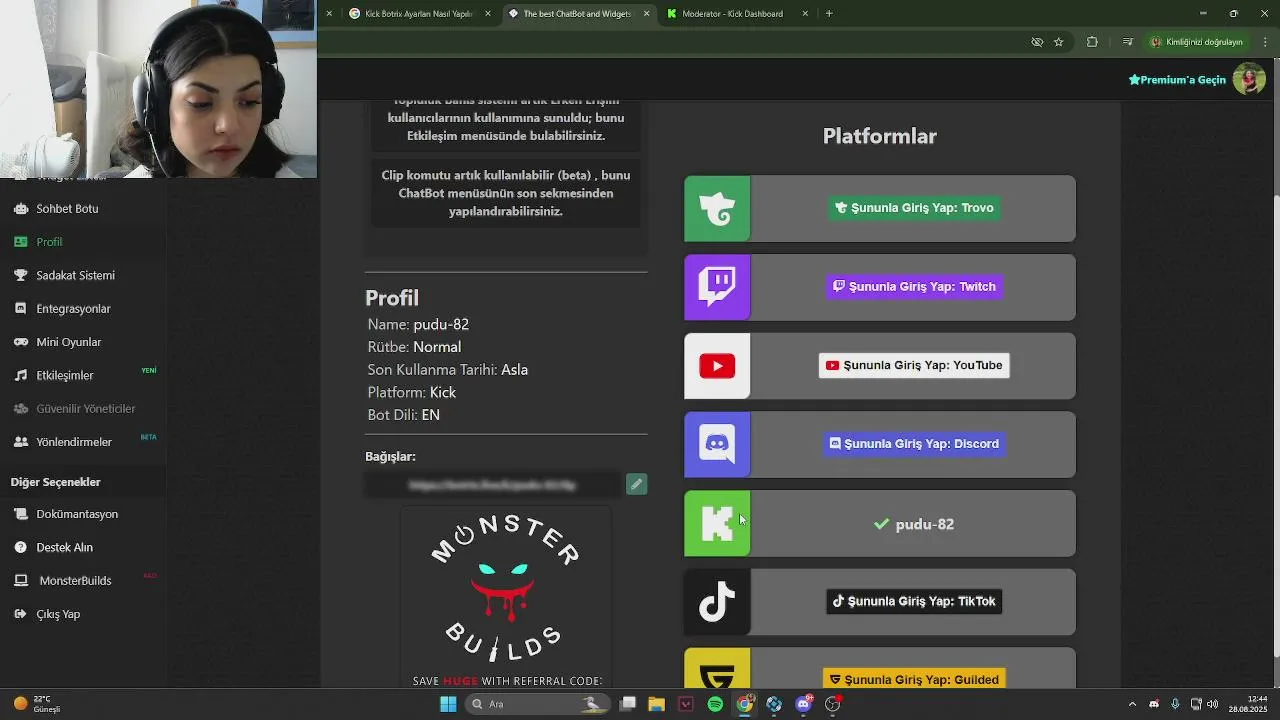Open Entegrasyonlar sidebar entry
The height and width of the screenshot is (720, 1280).
coord(73,309)
